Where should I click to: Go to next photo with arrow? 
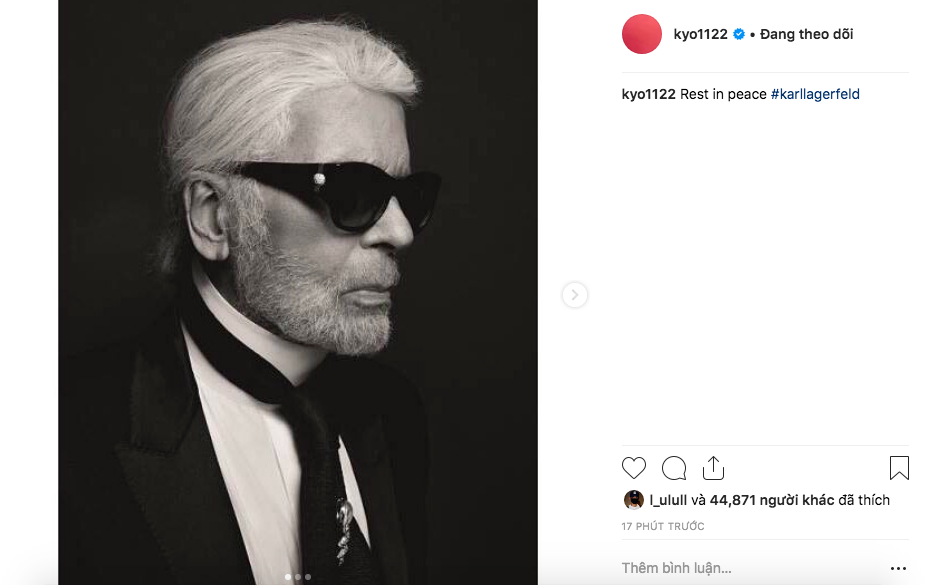pyautogui.click(x=574, y=295)
